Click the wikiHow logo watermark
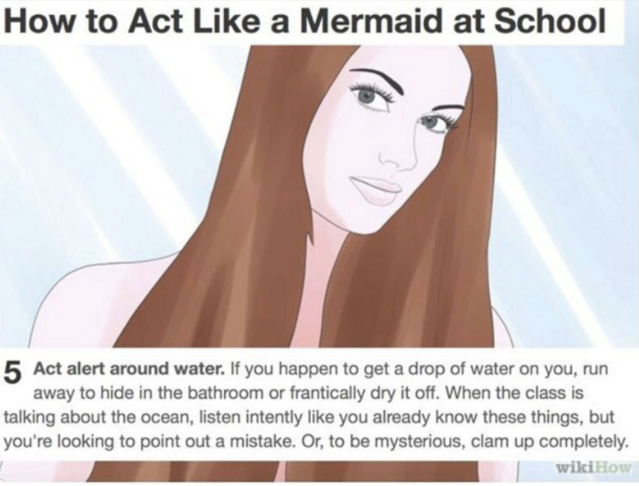The width and height of the screenshot is (639, 486). pos(594,468)
